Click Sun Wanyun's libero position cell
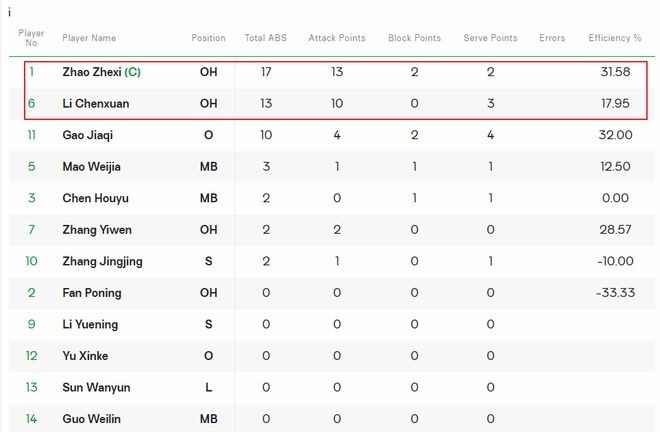This screenshot has width=660, height=432. point(208,387)
